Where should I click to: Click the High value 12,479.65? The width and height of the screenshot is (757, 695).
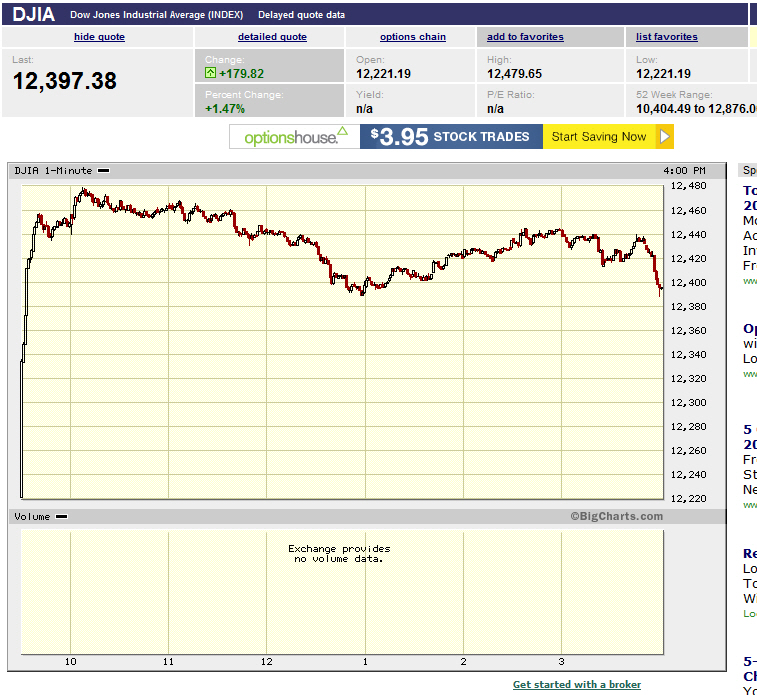pyautogui.click(x=514, y=73)
